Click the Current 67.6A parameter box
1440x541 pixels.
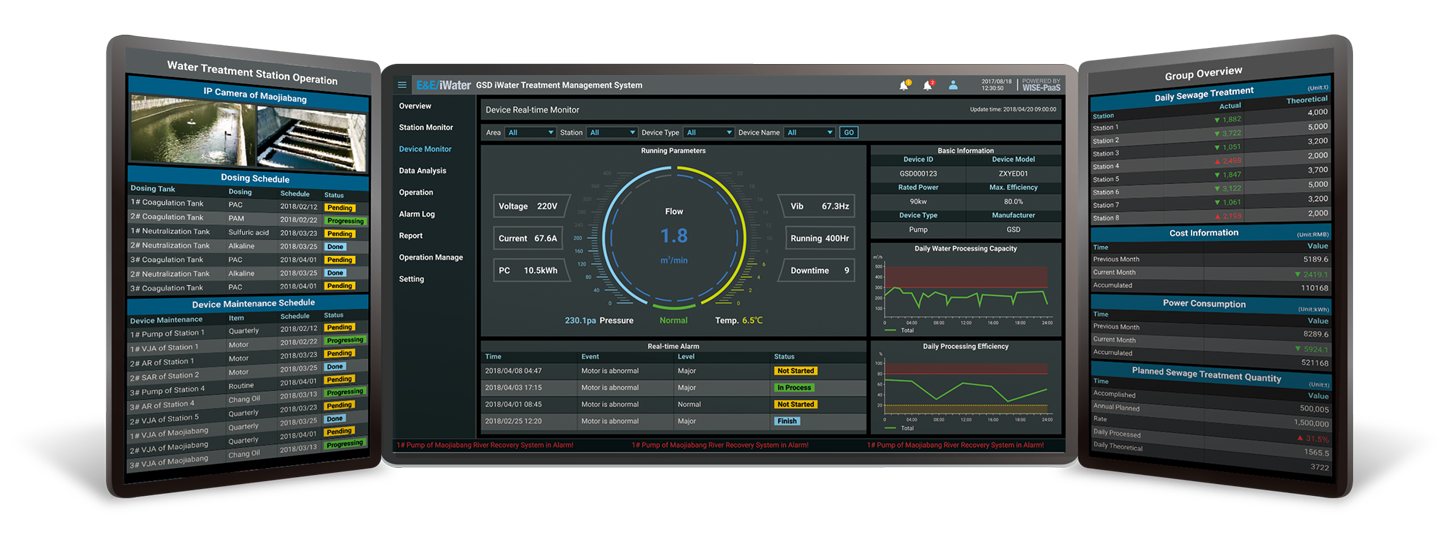click(528, 239)
